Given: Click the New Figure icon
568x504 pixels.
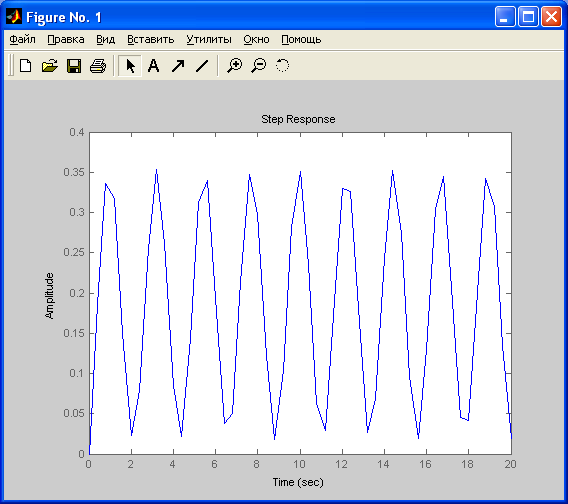Looking at the screenshot, I should (25, 66).
